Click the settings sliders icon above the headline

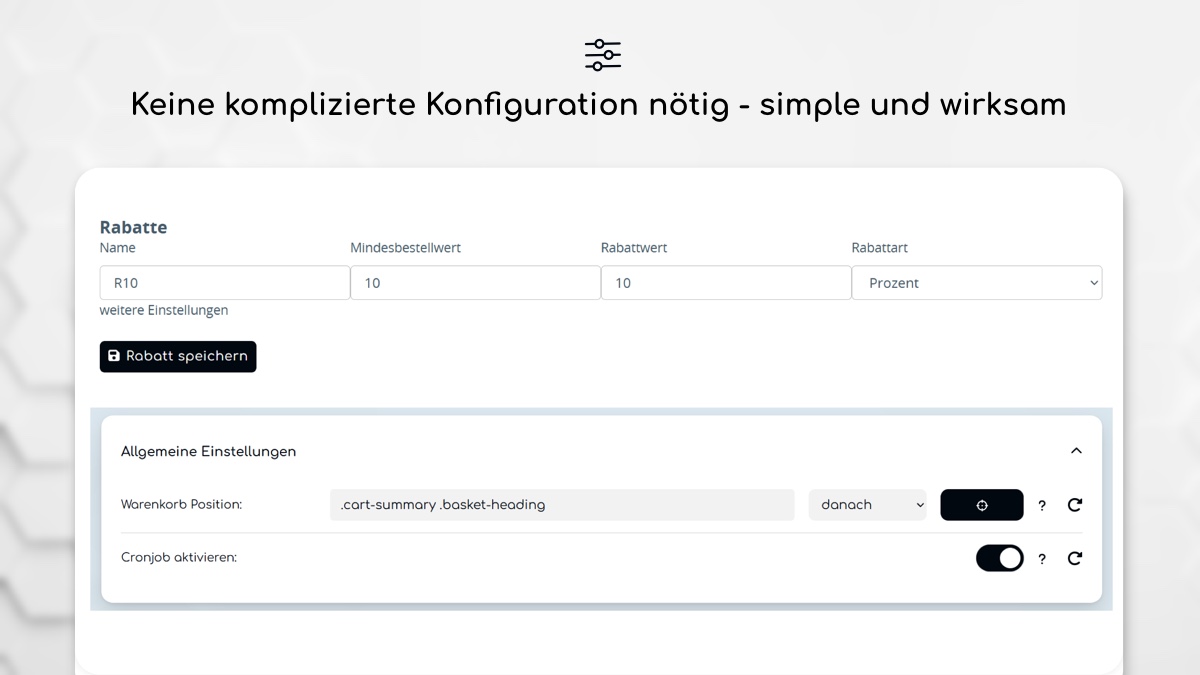click(x=602, y=55)
